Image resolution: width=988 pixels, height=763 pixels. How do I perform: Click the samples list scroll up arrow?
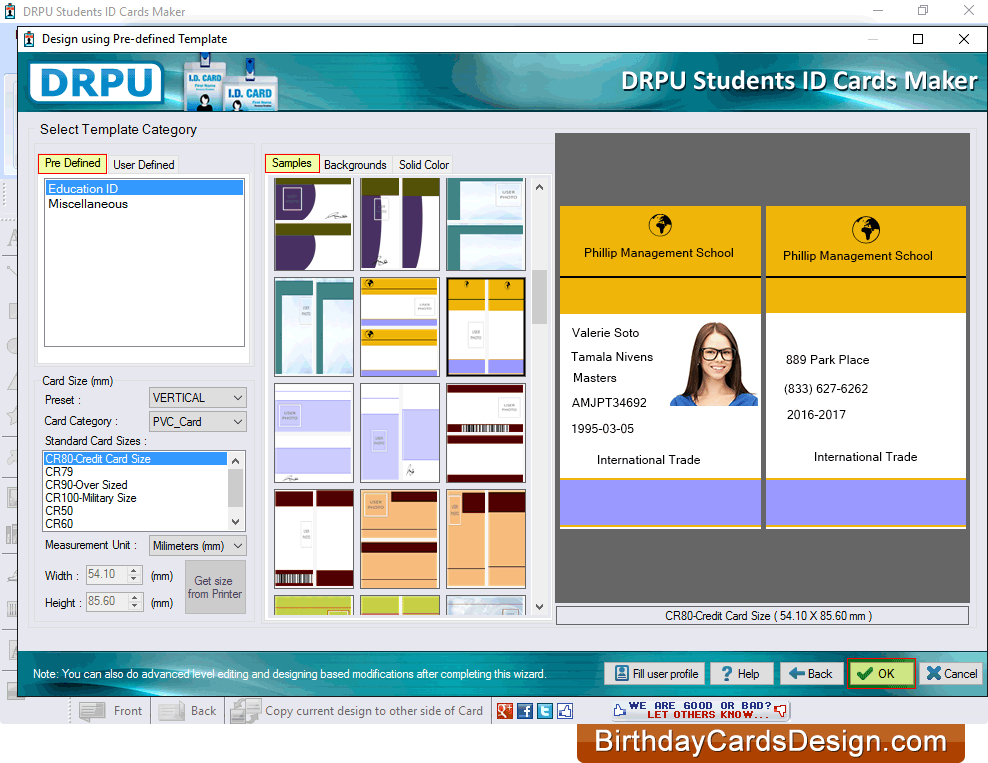pos(539,187)
